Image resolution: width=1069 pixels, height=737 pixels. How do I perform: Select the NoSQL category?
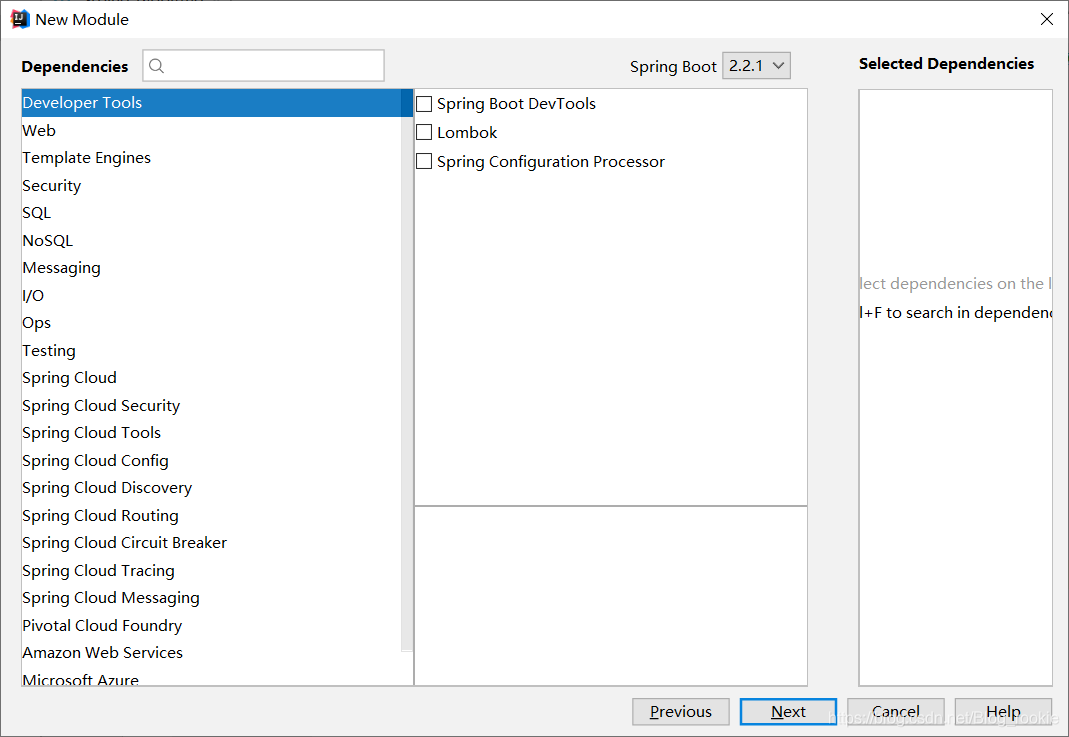click(x=212, y=241)
